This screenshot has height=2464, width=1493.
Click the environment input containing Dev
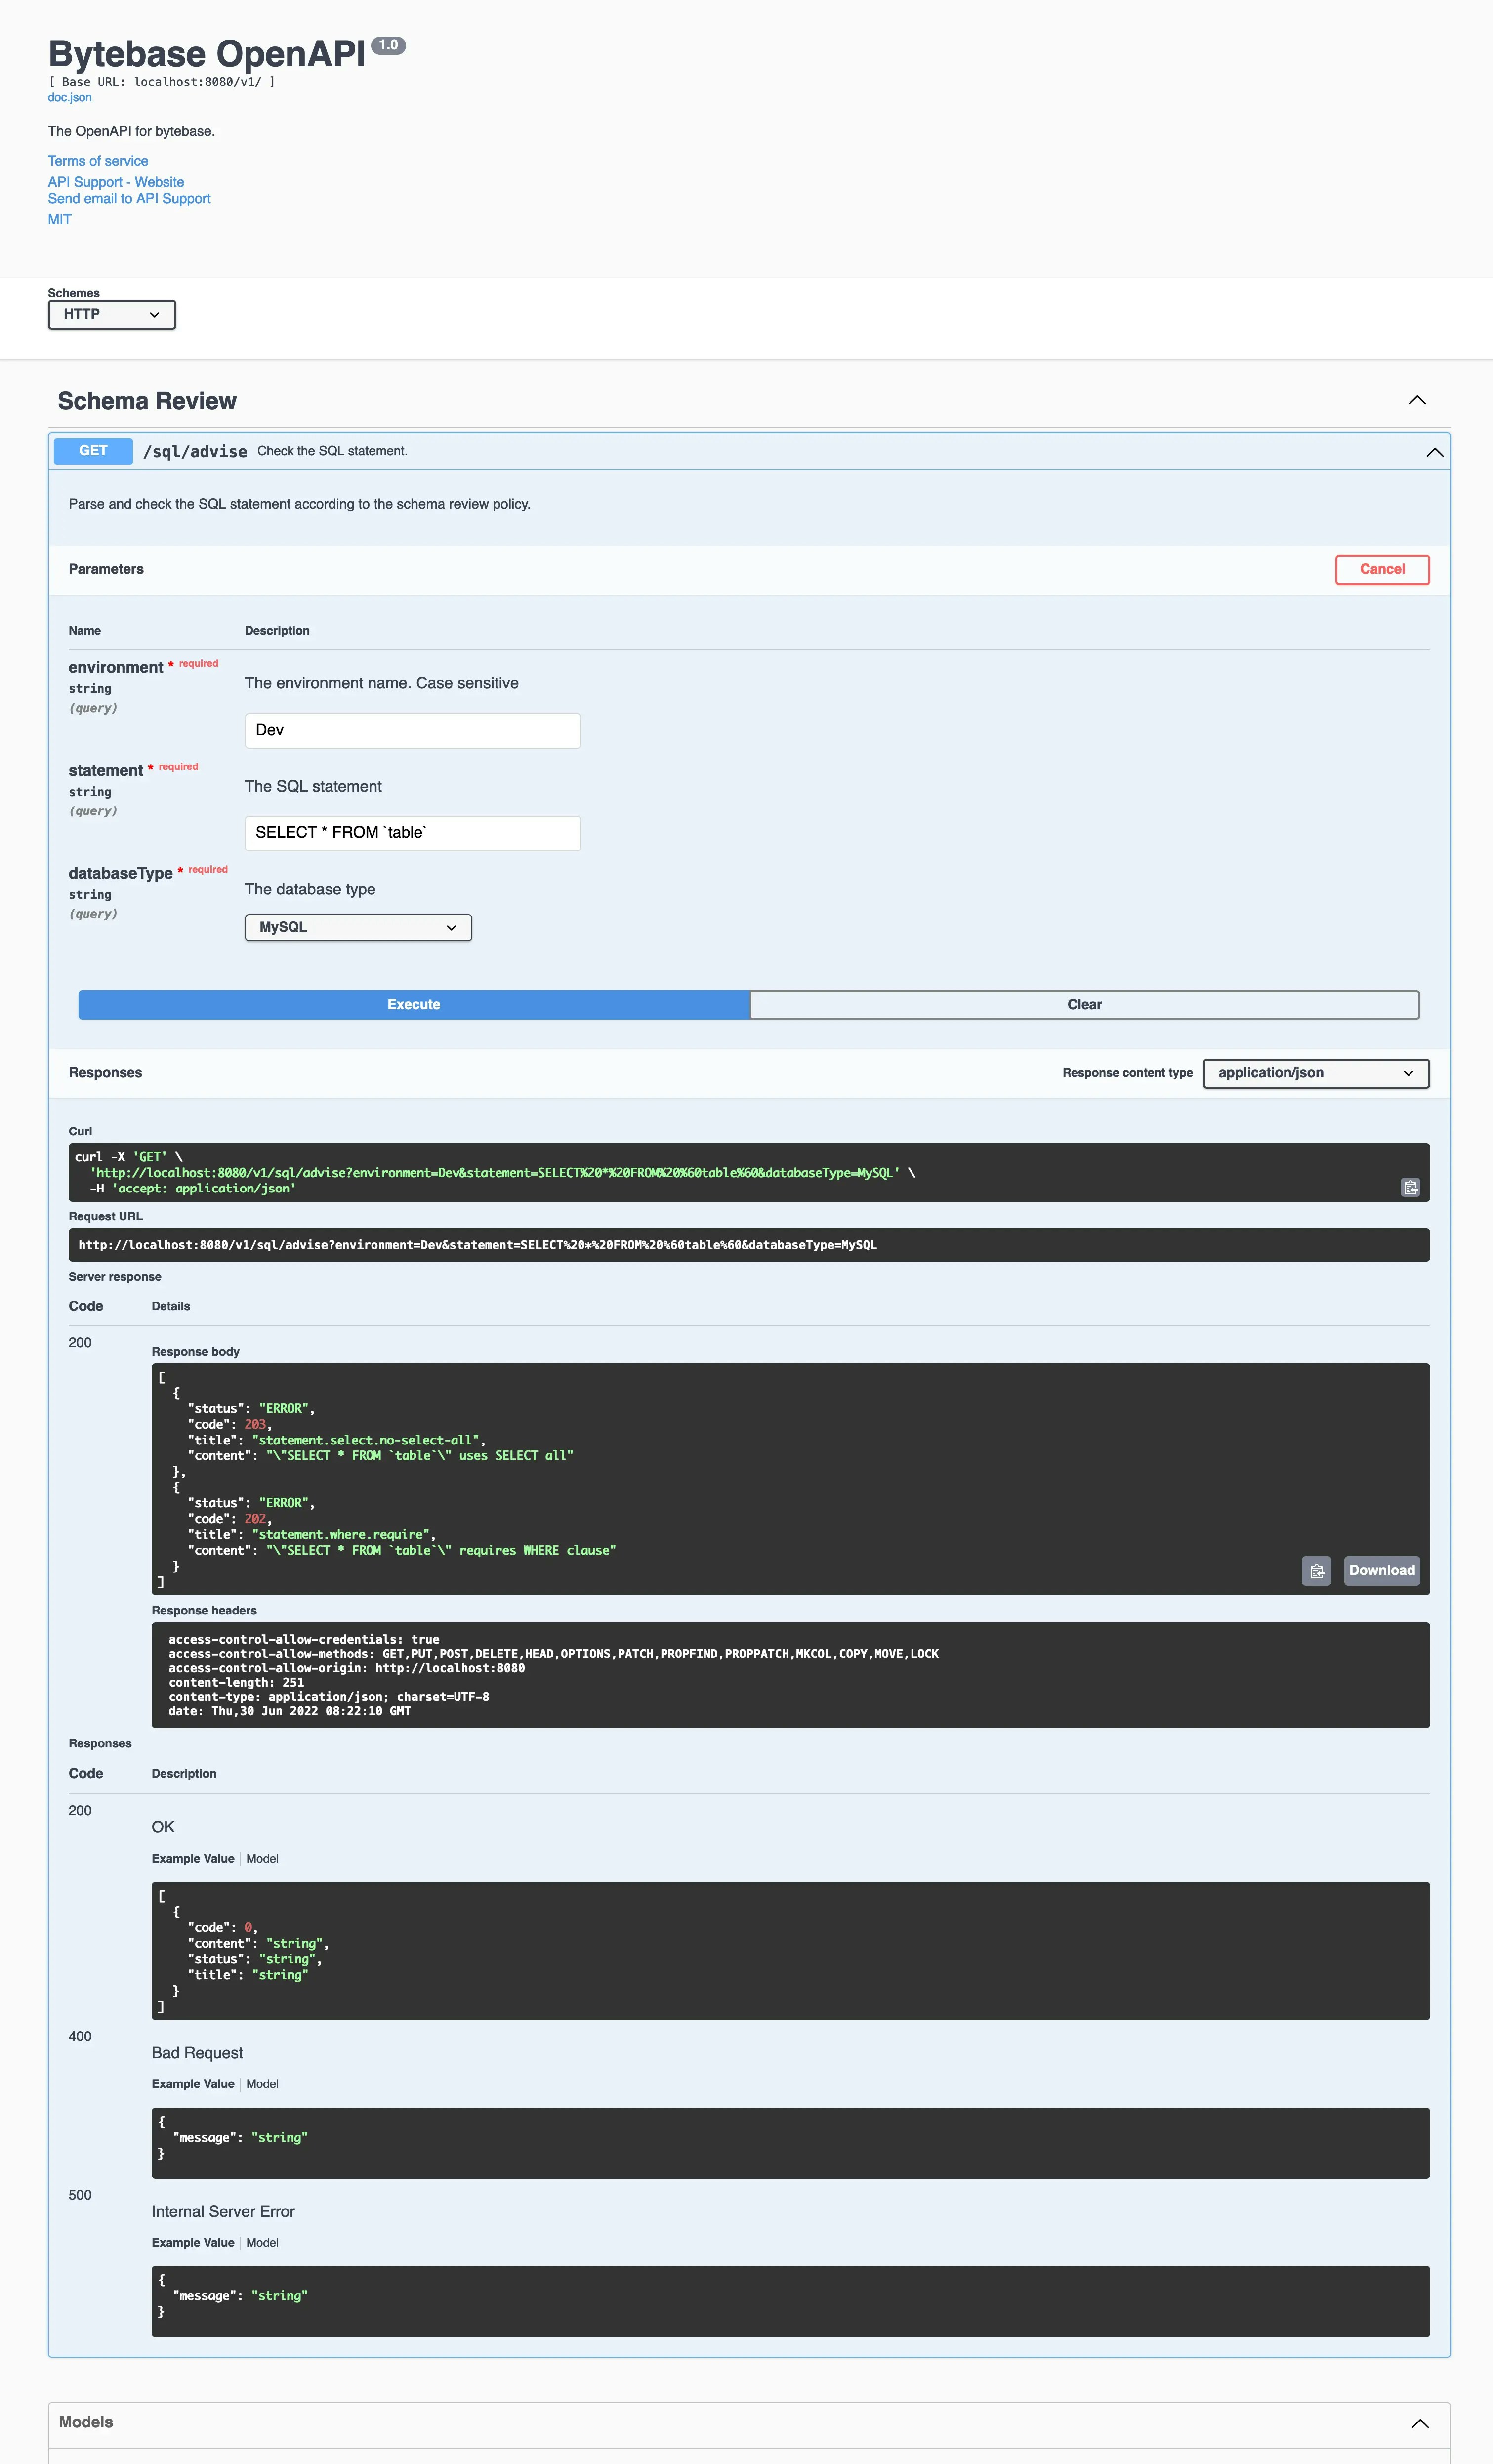pos(412,730)
